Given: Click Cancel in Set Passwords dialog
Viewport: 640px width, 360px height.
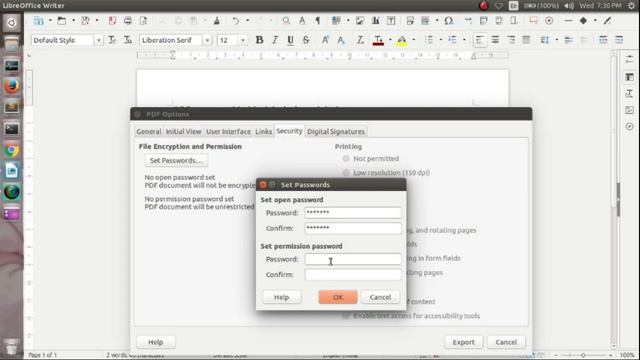Looking at the screenshot, I should [x=380, y=297].
